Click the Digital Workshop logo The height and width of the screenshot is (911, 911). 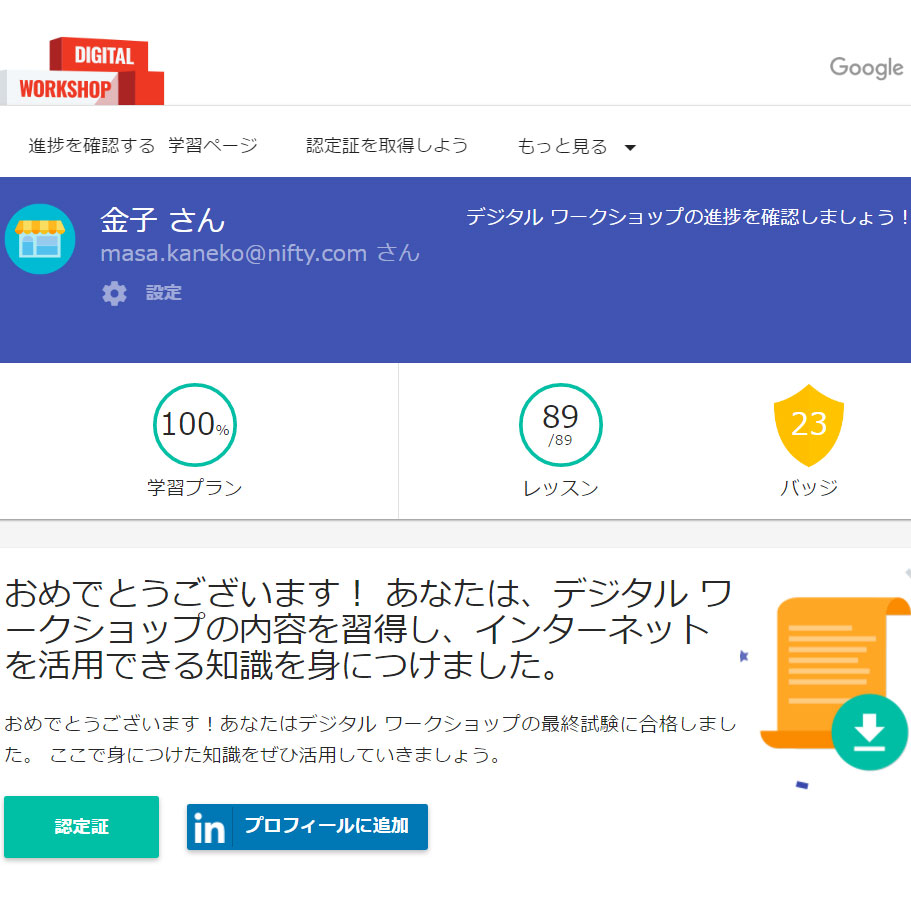[x=82, y=71]
